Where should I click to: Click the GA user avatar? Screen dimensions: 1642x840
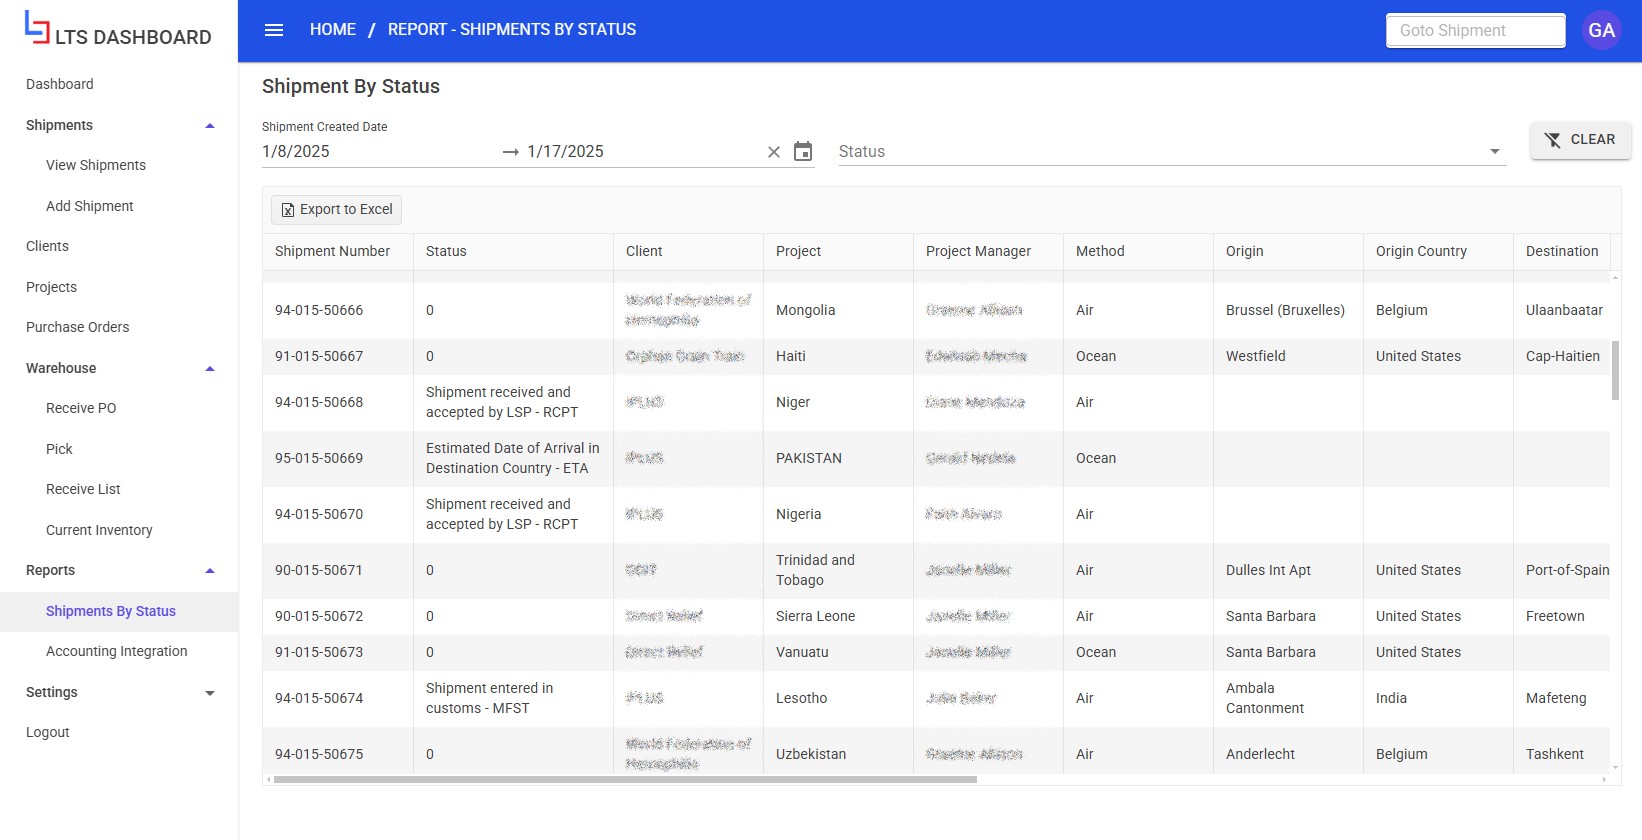[x=1601, y=30]
